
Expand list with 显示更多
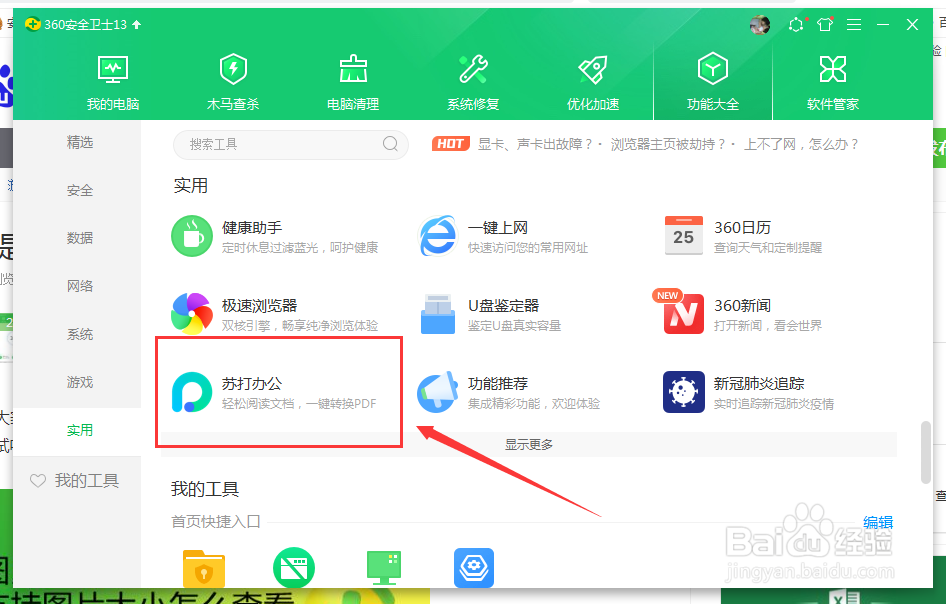coord(529,445)
